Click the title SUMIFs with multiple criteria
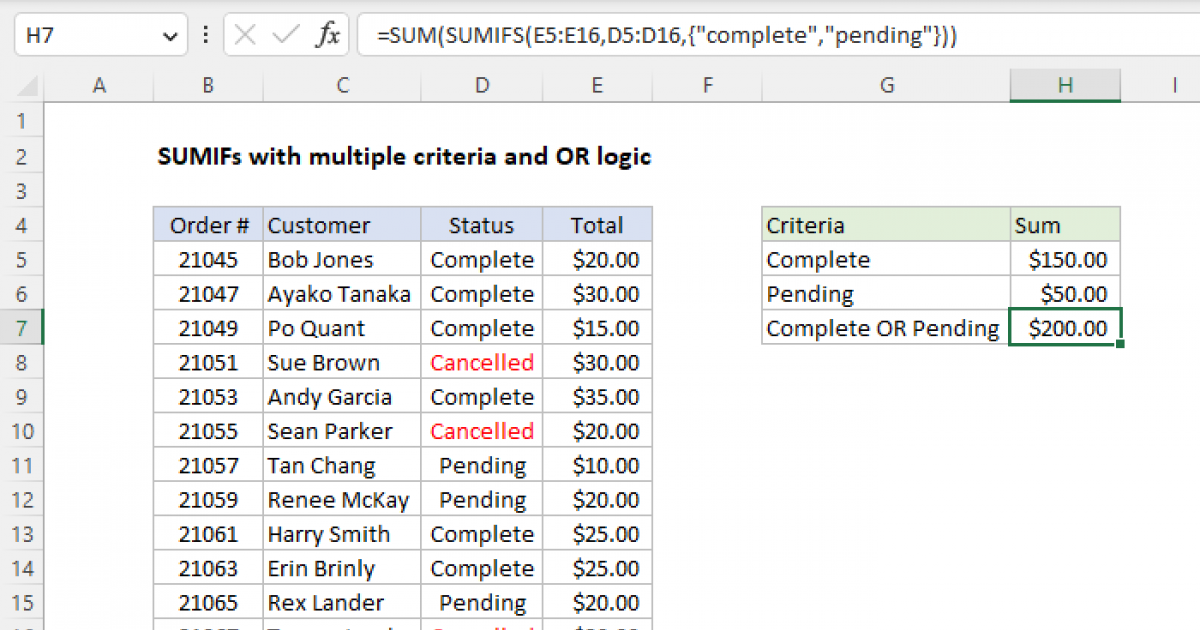 click(404, 157)
